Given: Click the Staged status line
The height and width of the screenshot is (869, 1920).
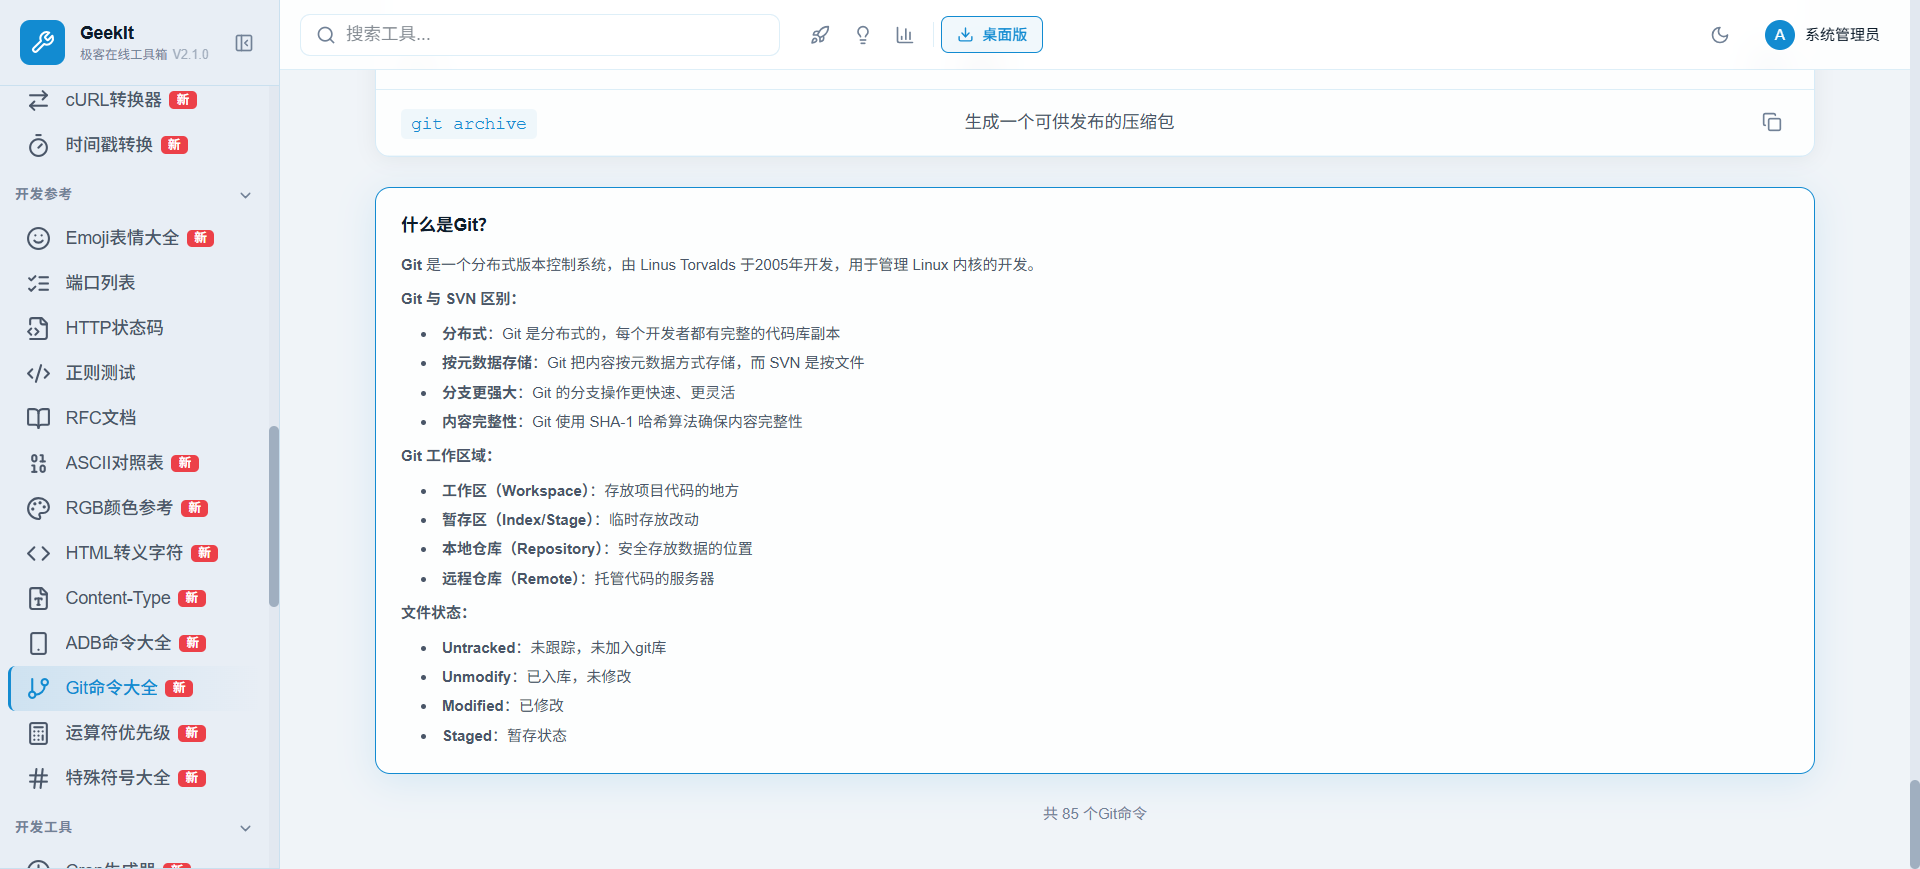Looking at the screenshot, I should 505,736.
